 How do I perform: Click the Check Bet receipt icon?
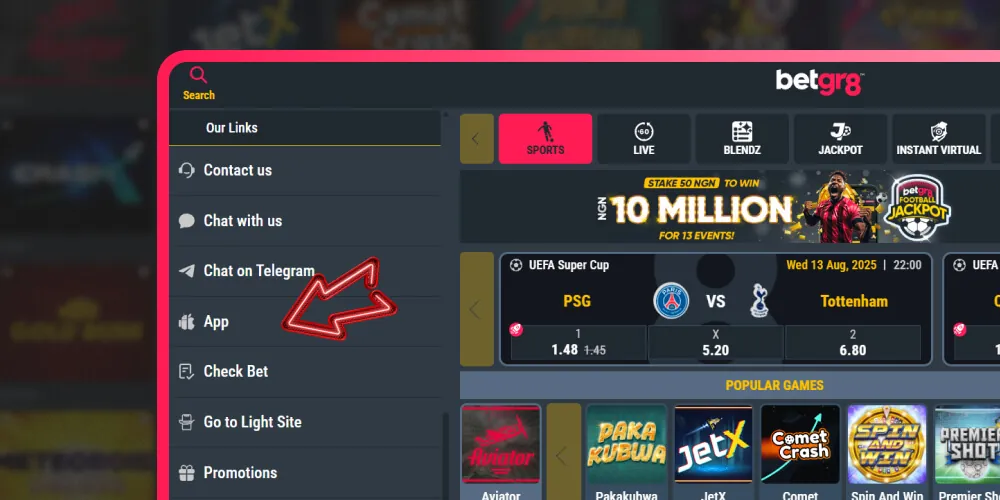pos(186,372)
